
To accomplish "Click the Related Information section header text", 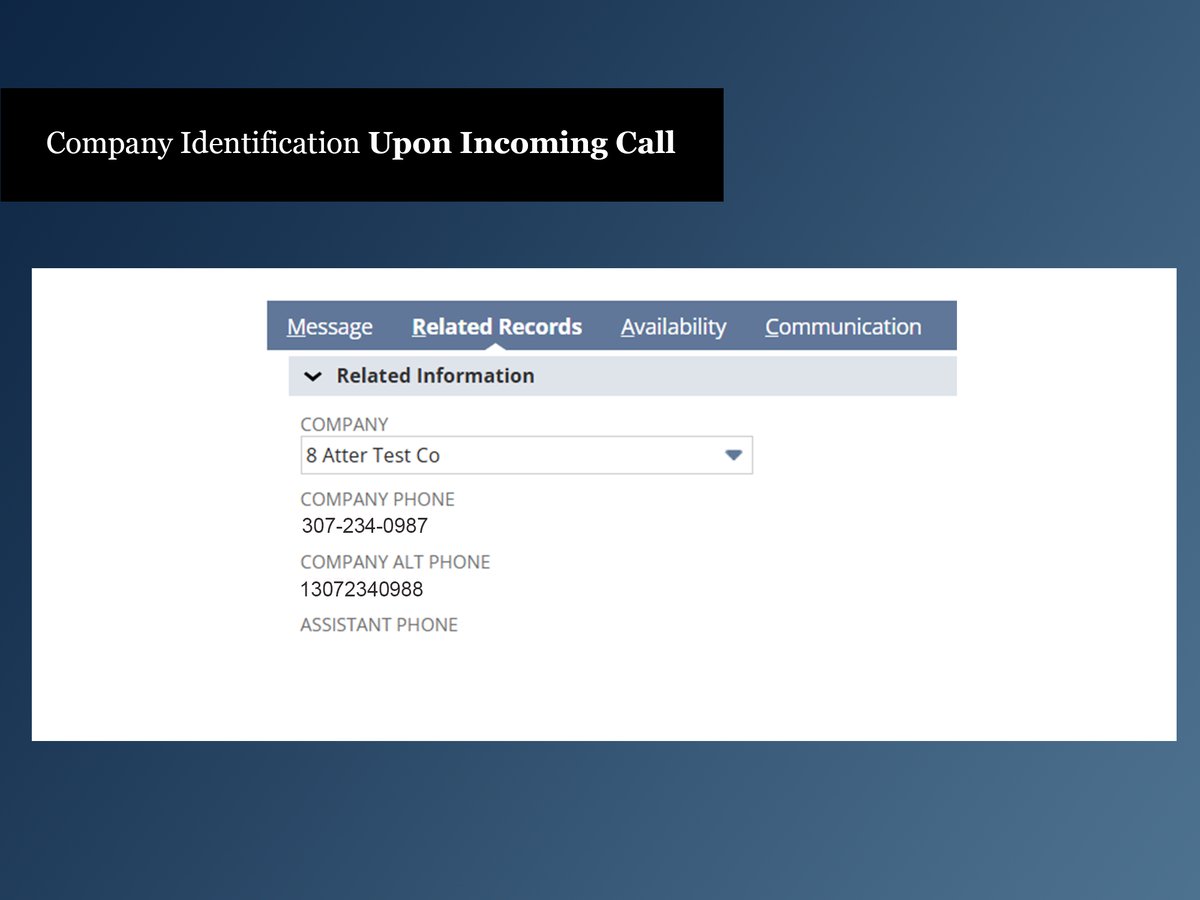I will point(435,376).
